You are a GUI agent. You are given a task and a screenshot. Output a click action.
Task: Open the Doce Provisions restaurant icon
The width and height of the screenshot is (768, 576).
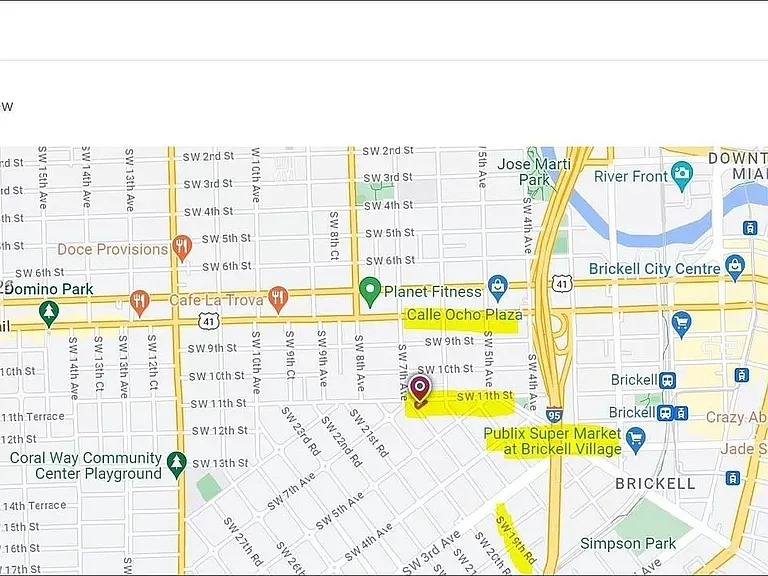click(182, 247)
